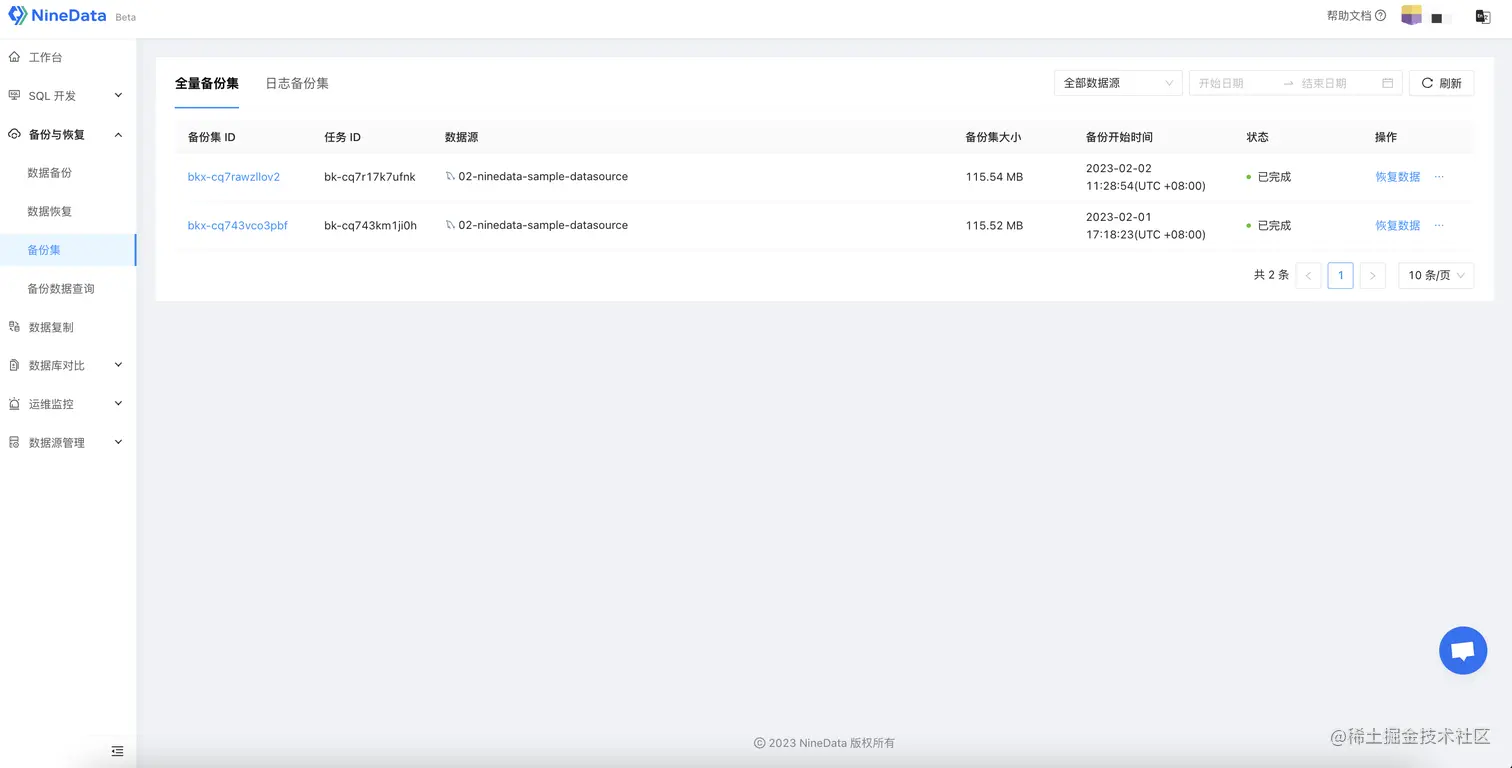Open more actions for bkx-cq743vco3pbf
This screenshot has width=1512, height=768.
[x=1439, y=226]
